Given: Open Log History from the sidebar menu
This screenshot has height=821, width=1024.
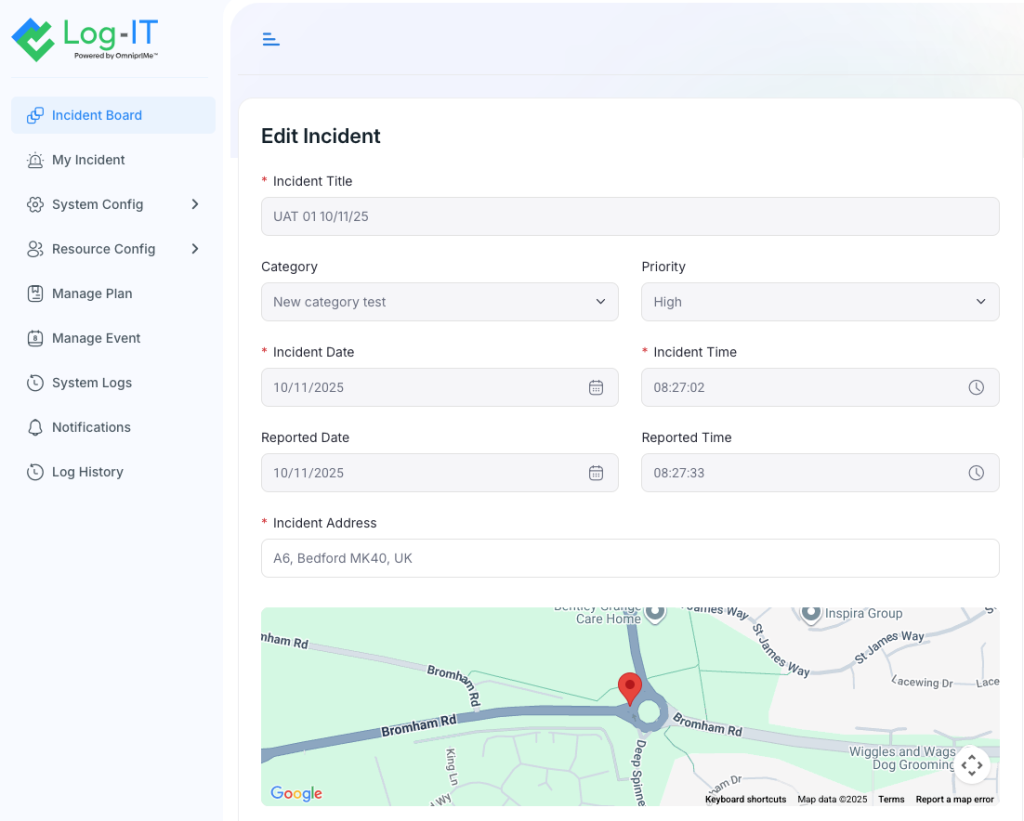Looking at the screenshot, I should point(86,471).
